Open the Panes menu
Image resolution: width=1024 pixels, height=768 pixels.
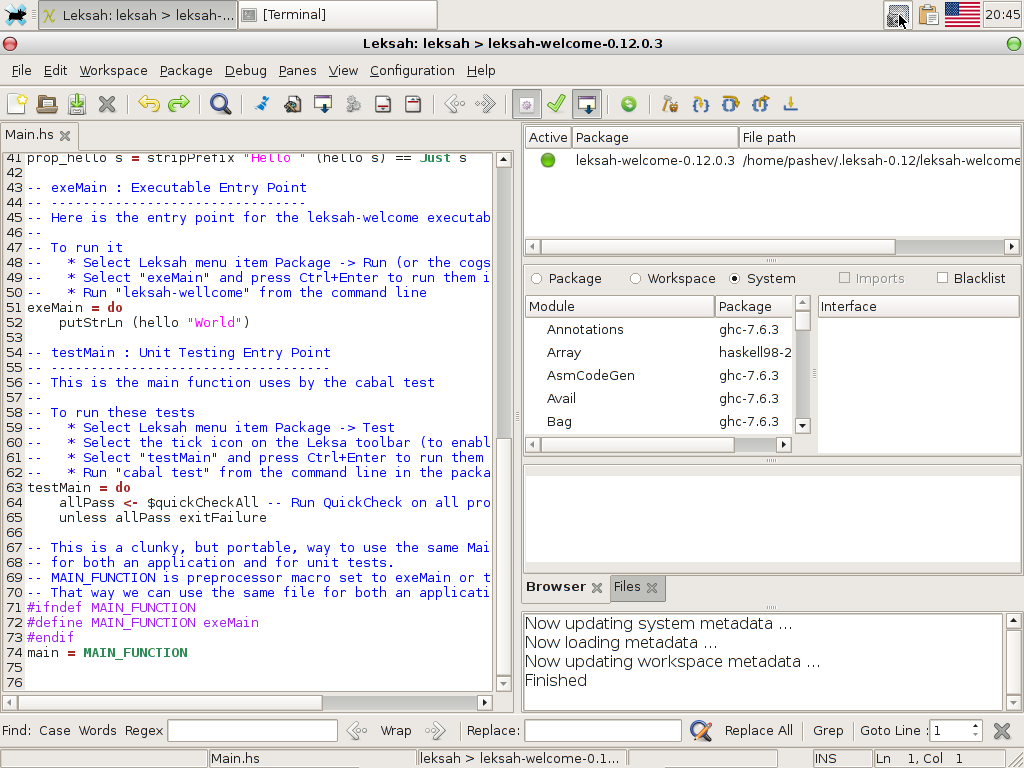pyautogui.click(x=298, y=71)
